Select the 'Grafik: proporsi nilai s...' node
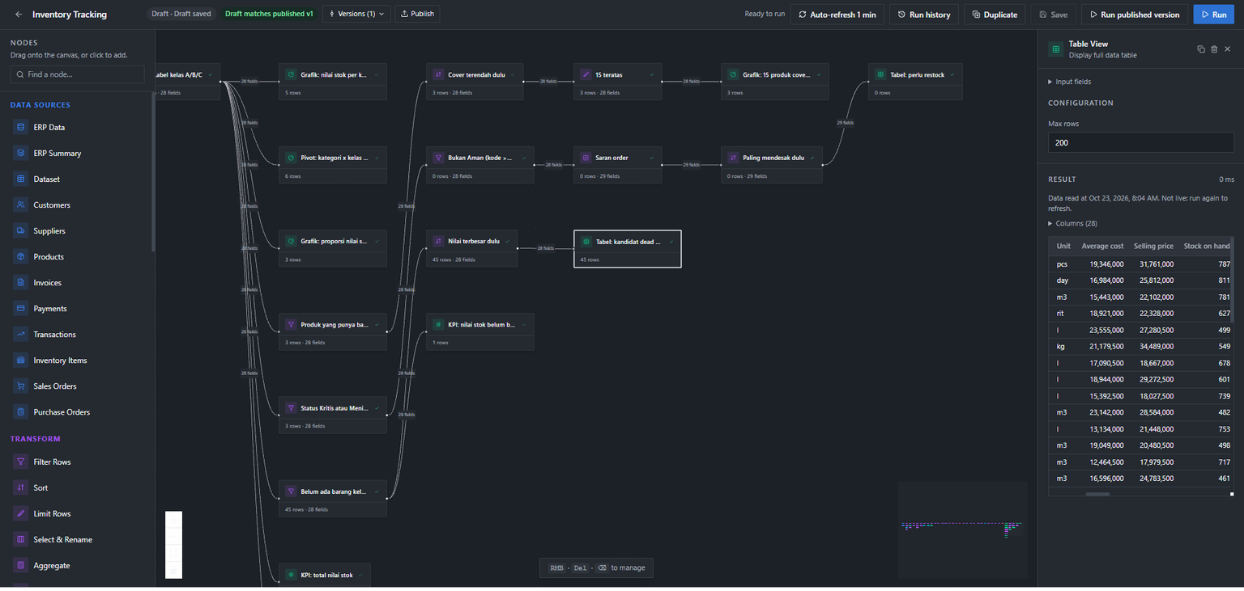The width and height of the screenshot is (1244, 591). (x=332, y=248)
